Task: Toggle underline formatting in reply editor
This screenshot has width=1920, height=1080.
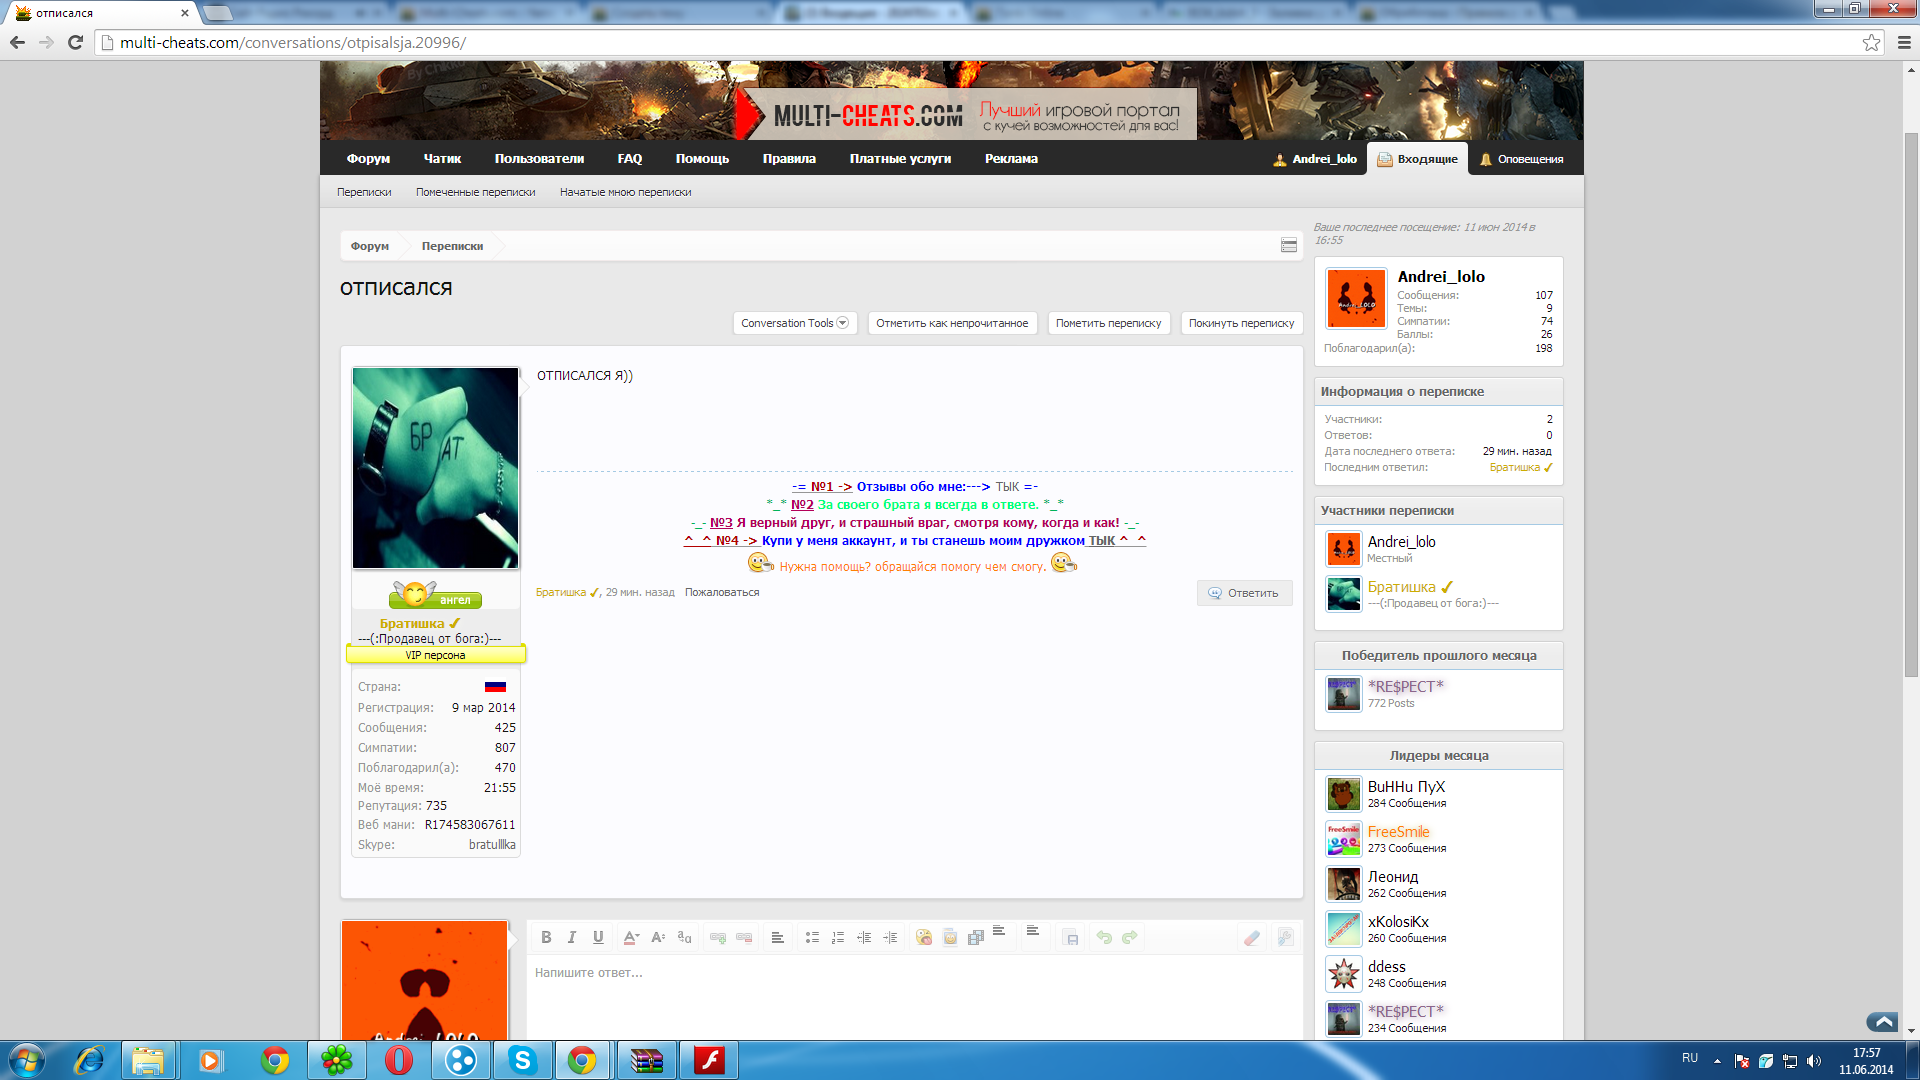Action: (598, 937)
